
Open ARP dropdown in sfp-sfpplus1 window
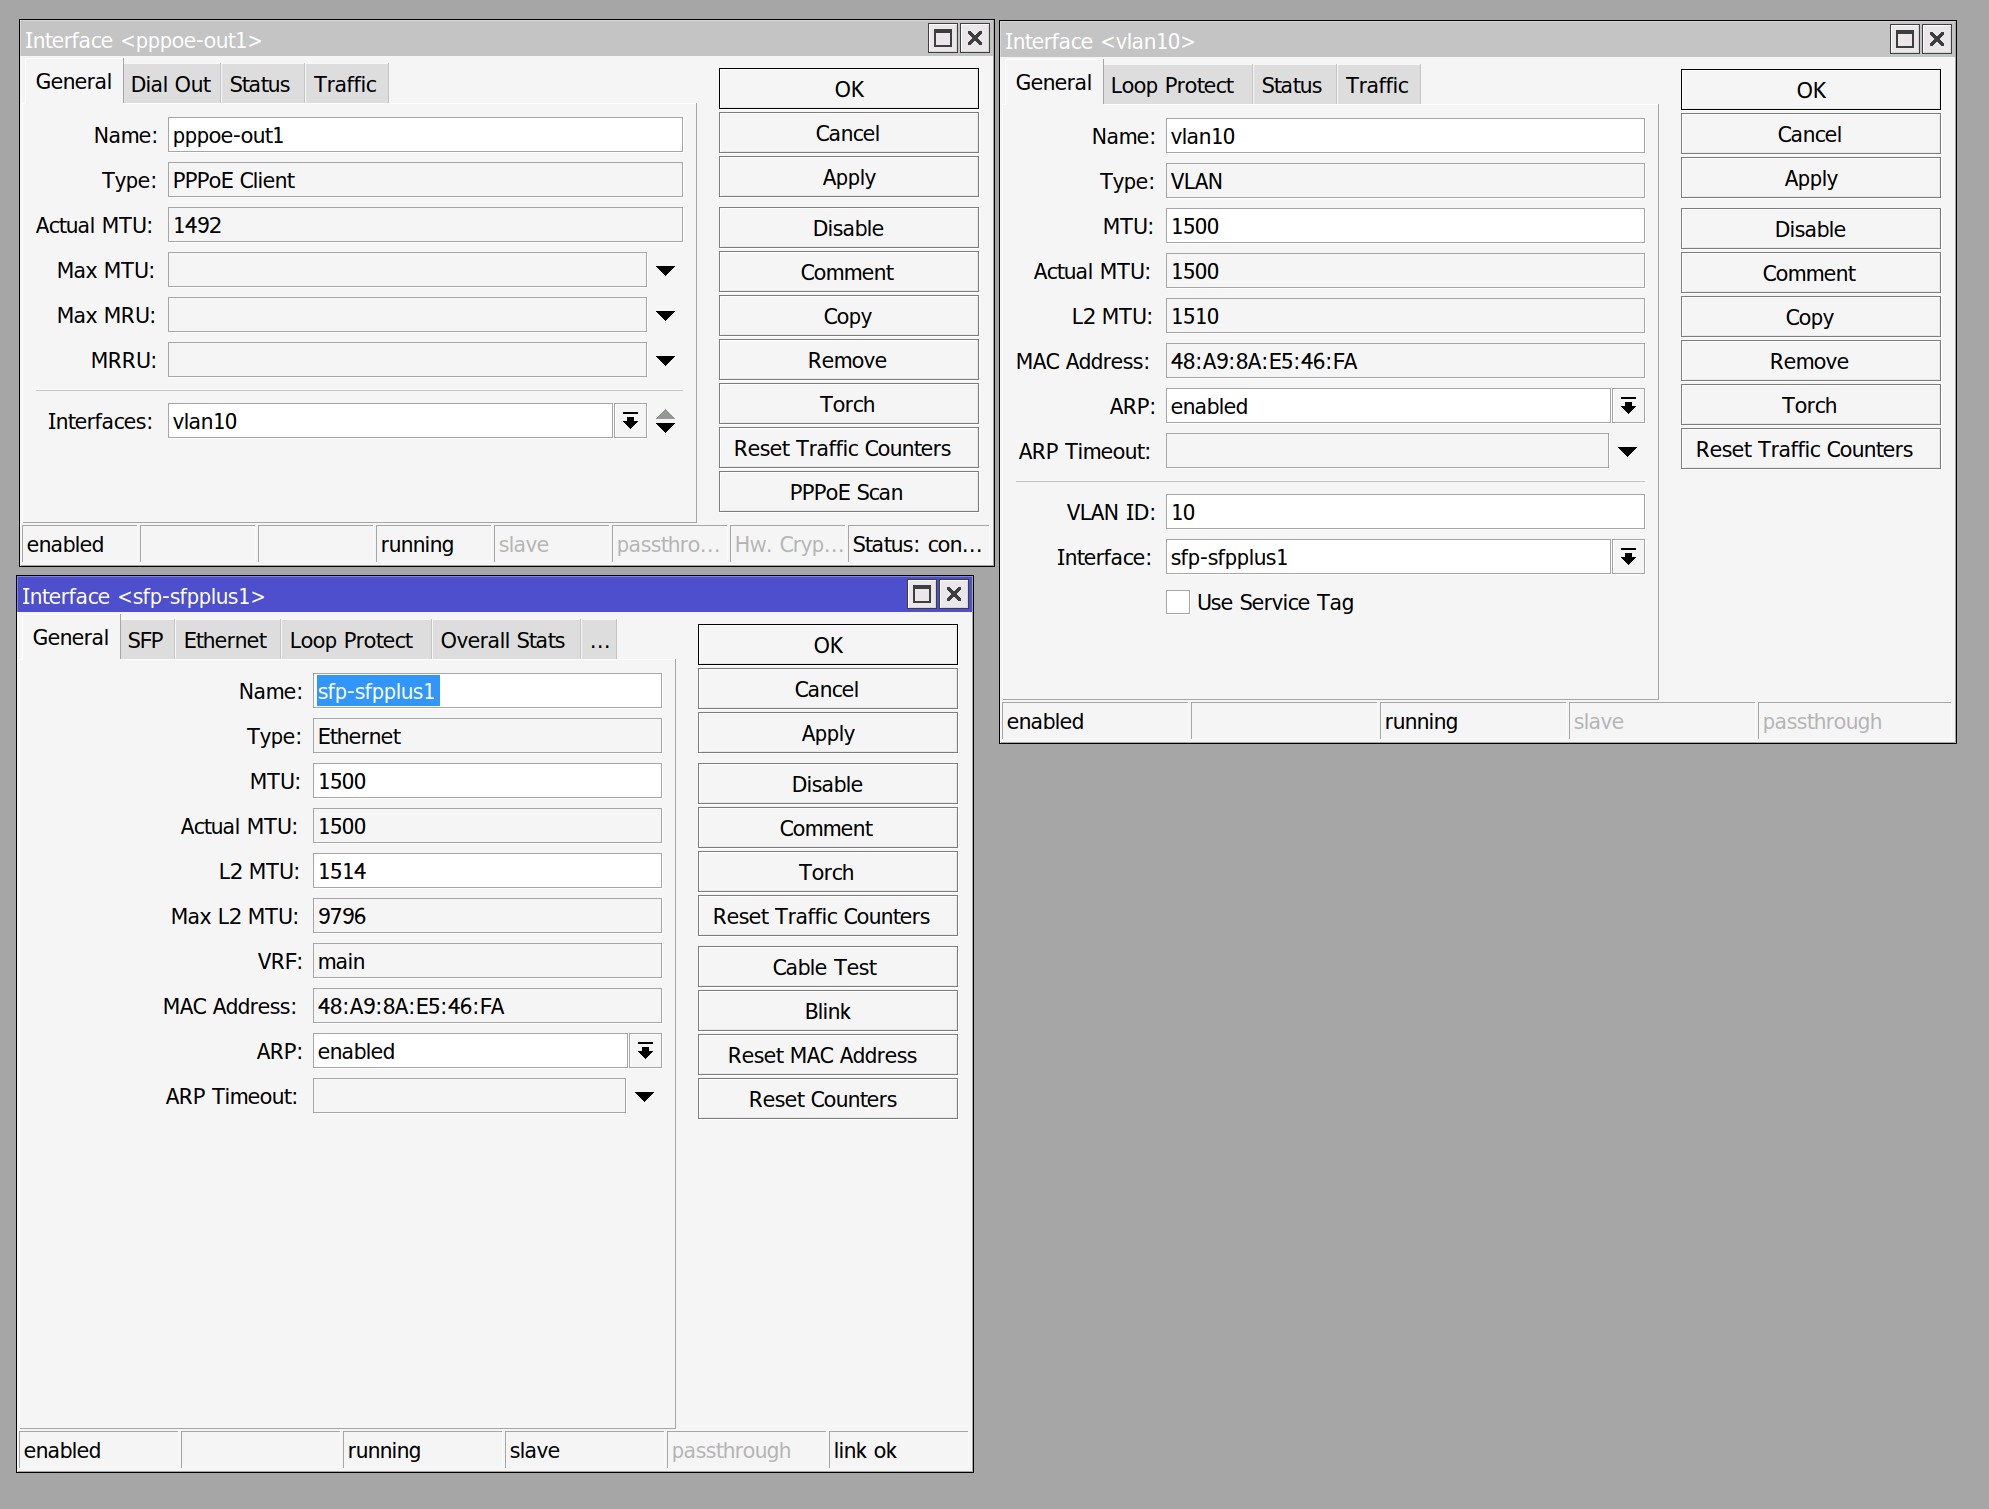point(645,1051)
